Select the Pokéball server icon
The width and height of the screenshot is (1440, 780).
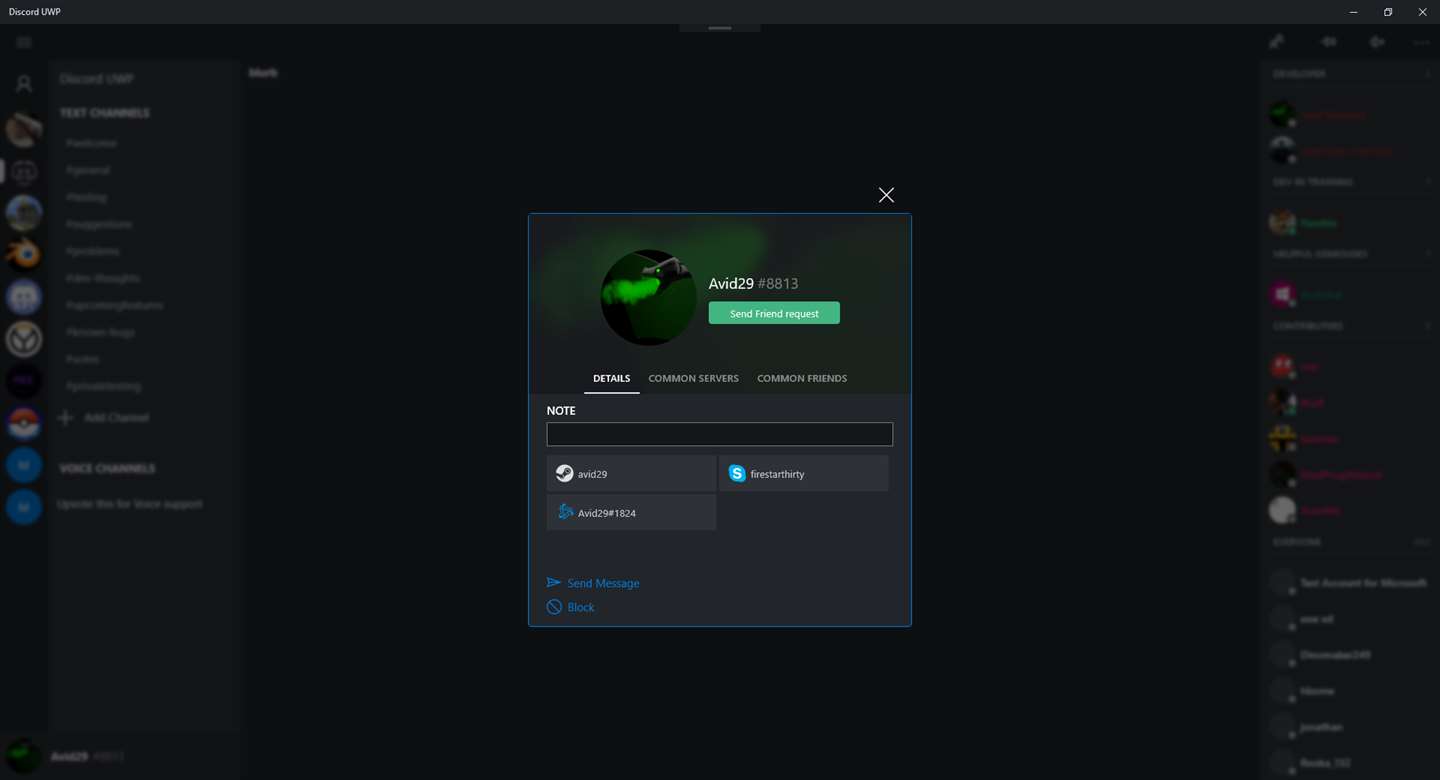tap(24, 423)
